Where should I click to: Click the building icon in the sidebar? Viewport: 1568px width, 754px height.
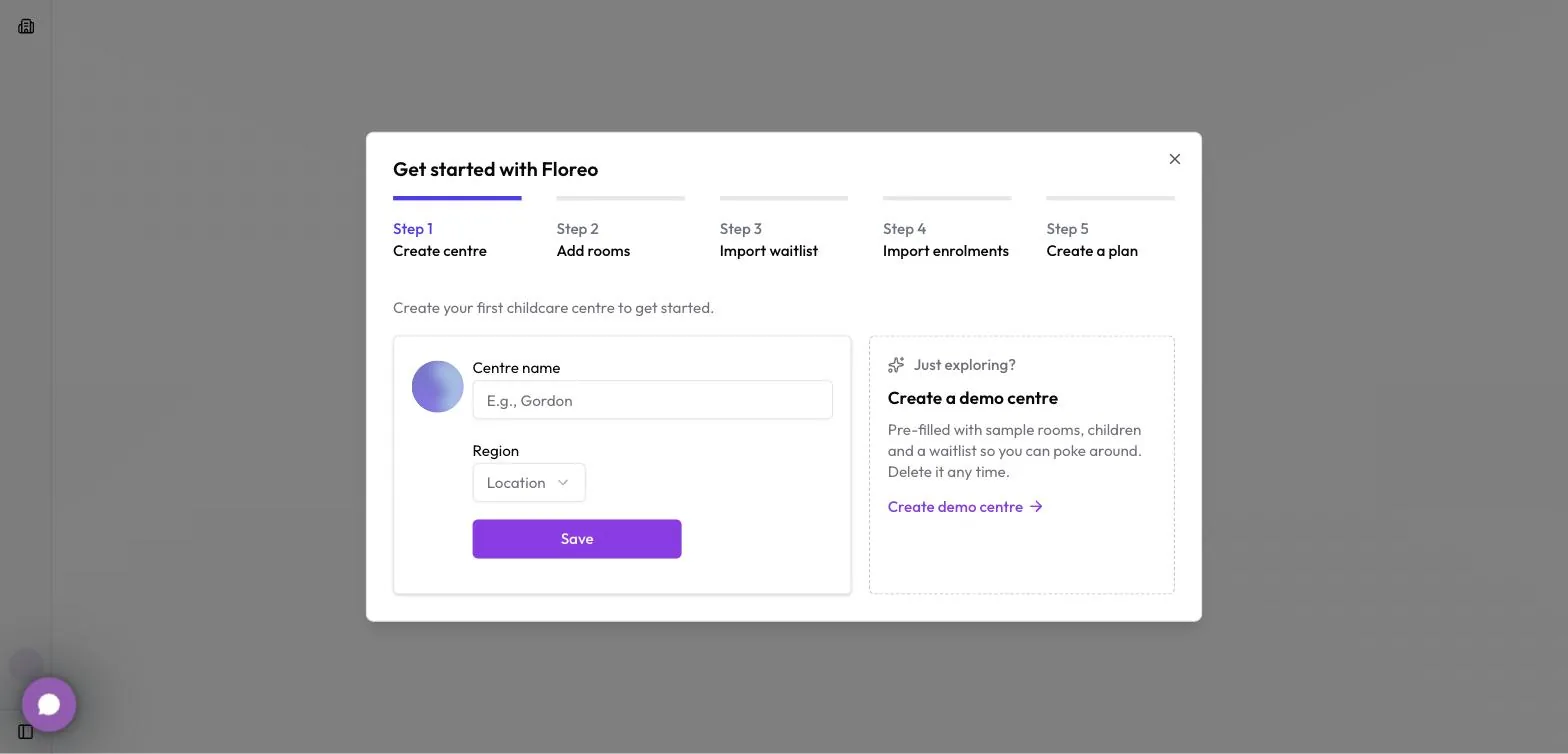[x=26, y=27]
